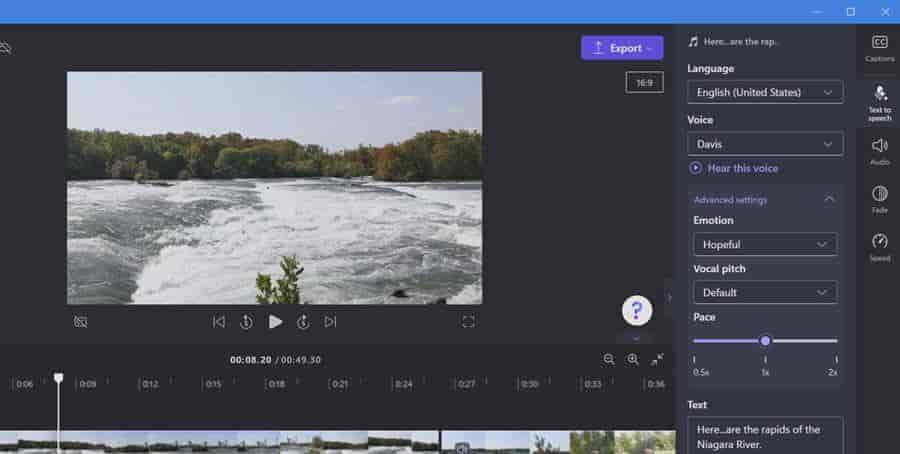The height and width of the screenshot is (454, 900).
Task: Skip to the start of the video
Action: (x=219, y=322)
